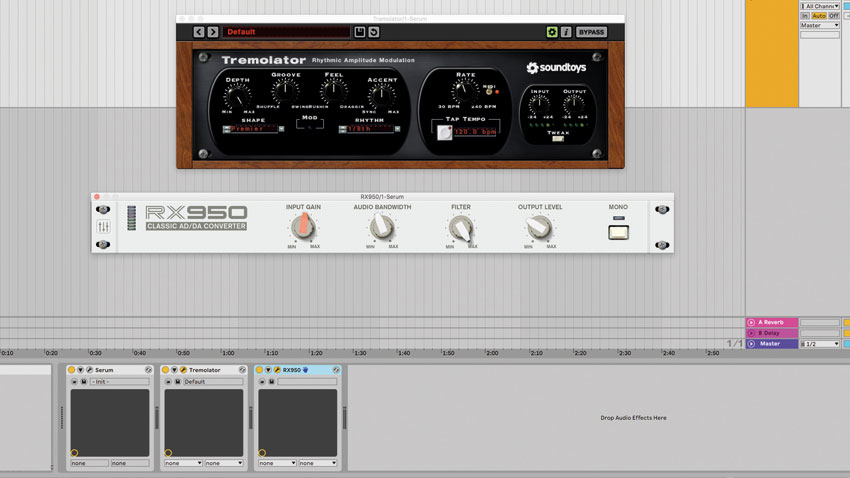Open Tremolator plugin window via wrench icon
This screenshot has height=478, width=850.
[183, 370]
